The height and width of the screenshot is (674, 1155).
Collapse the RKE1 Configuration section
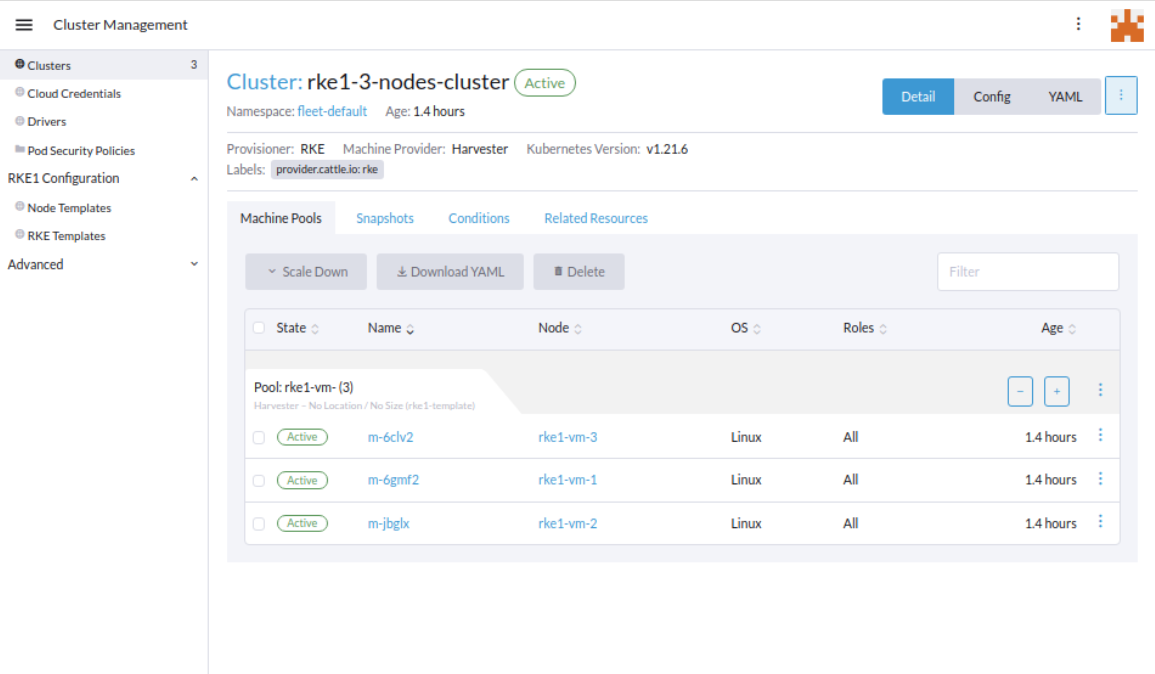click(194, 178)
